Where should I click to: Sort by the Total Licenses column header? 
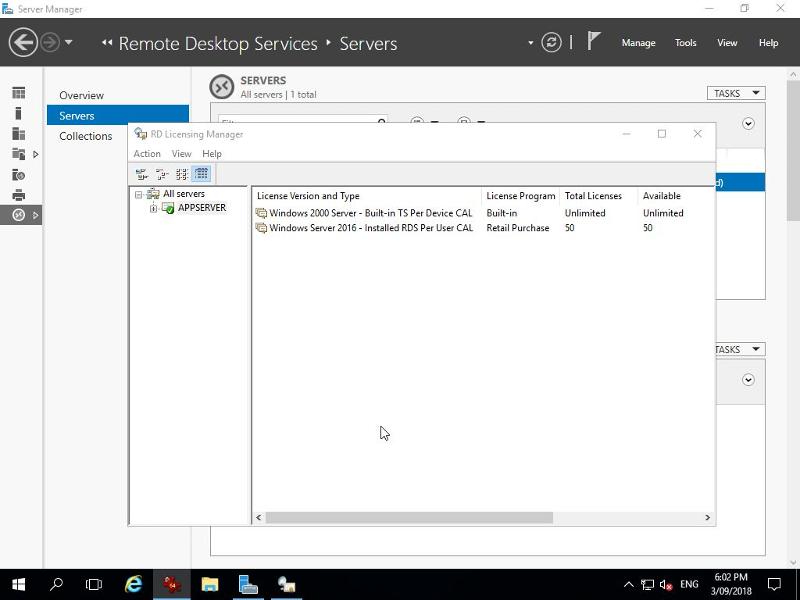pos(598,196)
